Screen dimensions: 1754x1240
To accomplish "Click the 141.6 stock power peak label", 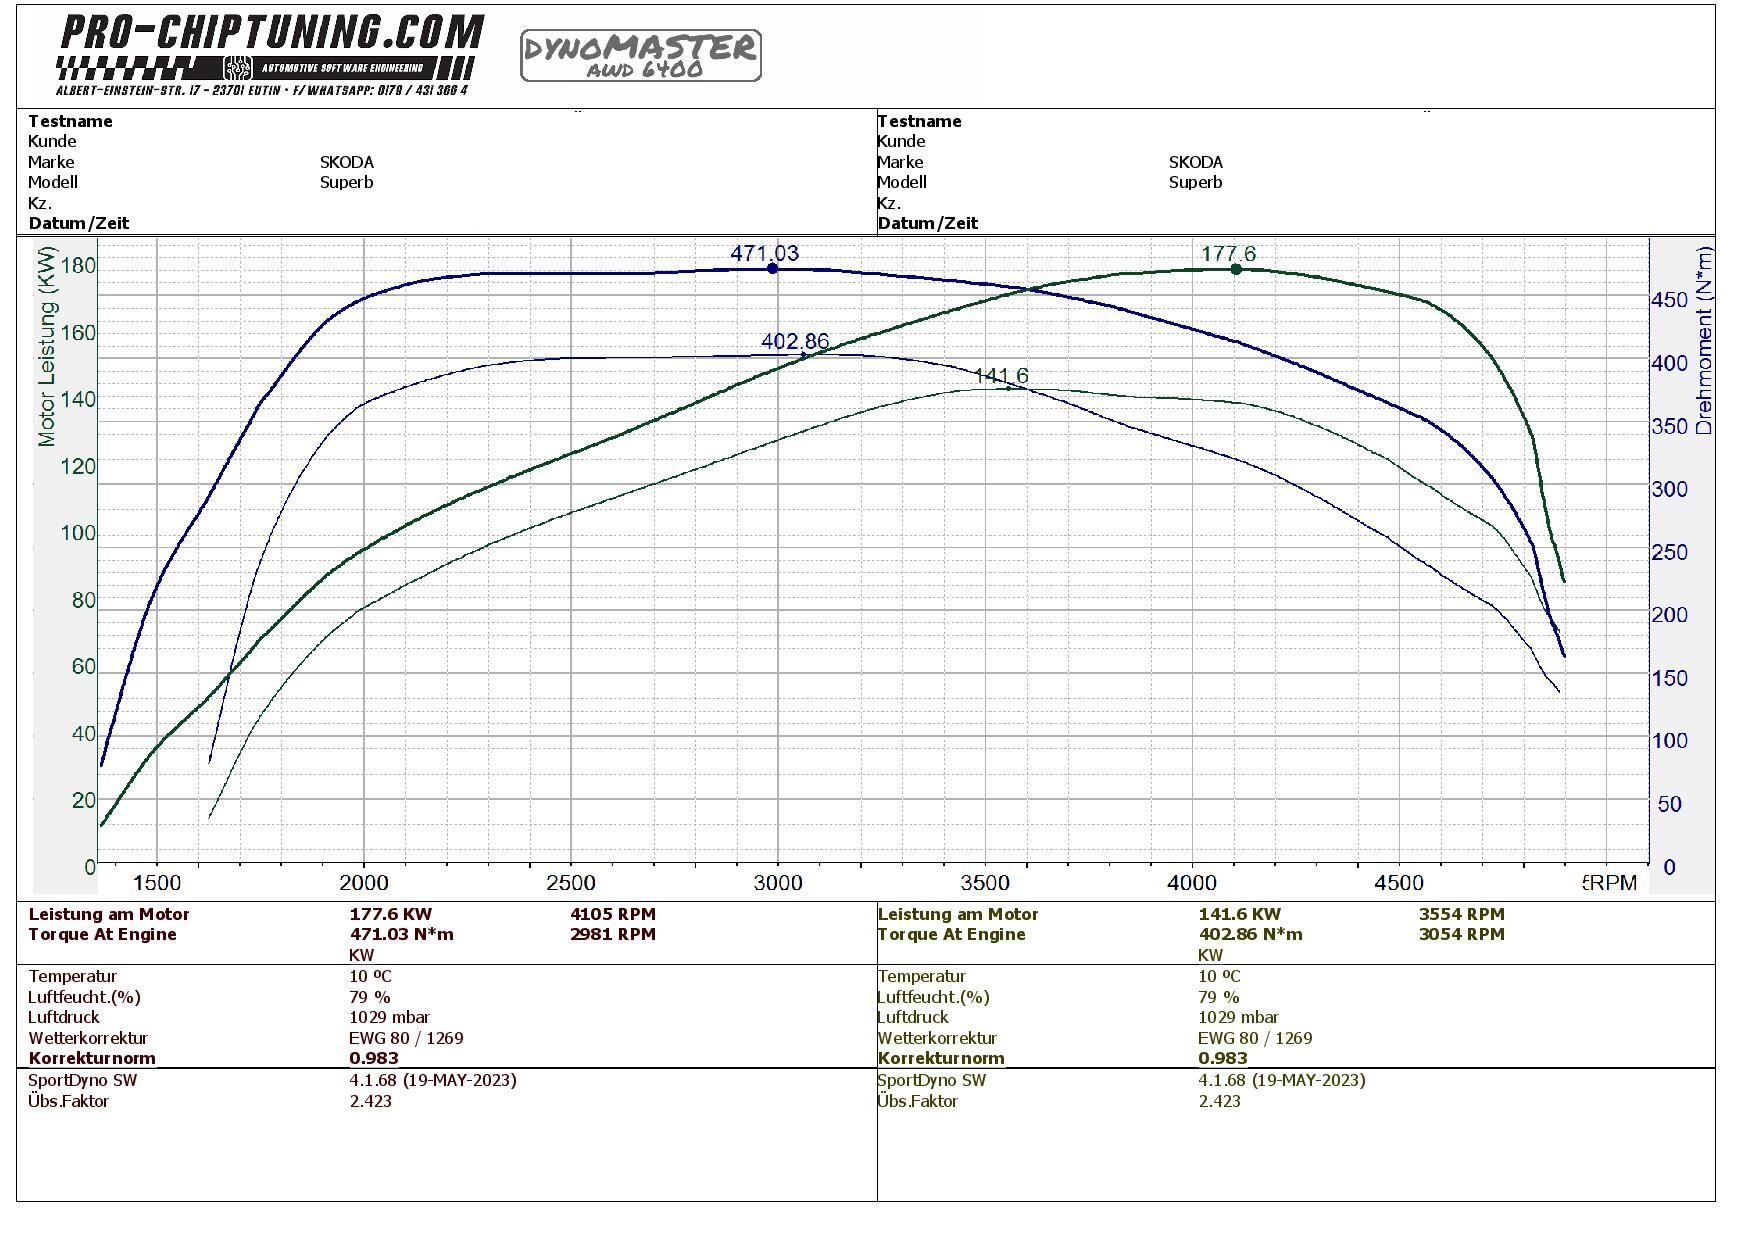I will pos(1001,376).
